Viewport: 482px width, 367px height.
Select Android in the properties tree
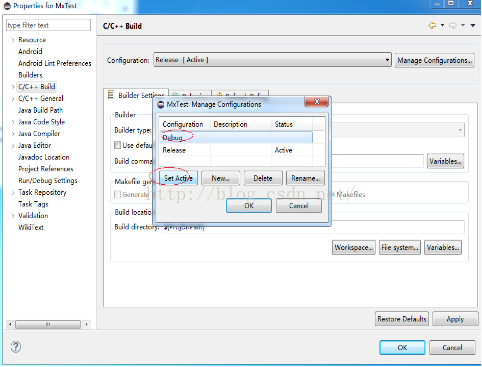tap(30, 51)
